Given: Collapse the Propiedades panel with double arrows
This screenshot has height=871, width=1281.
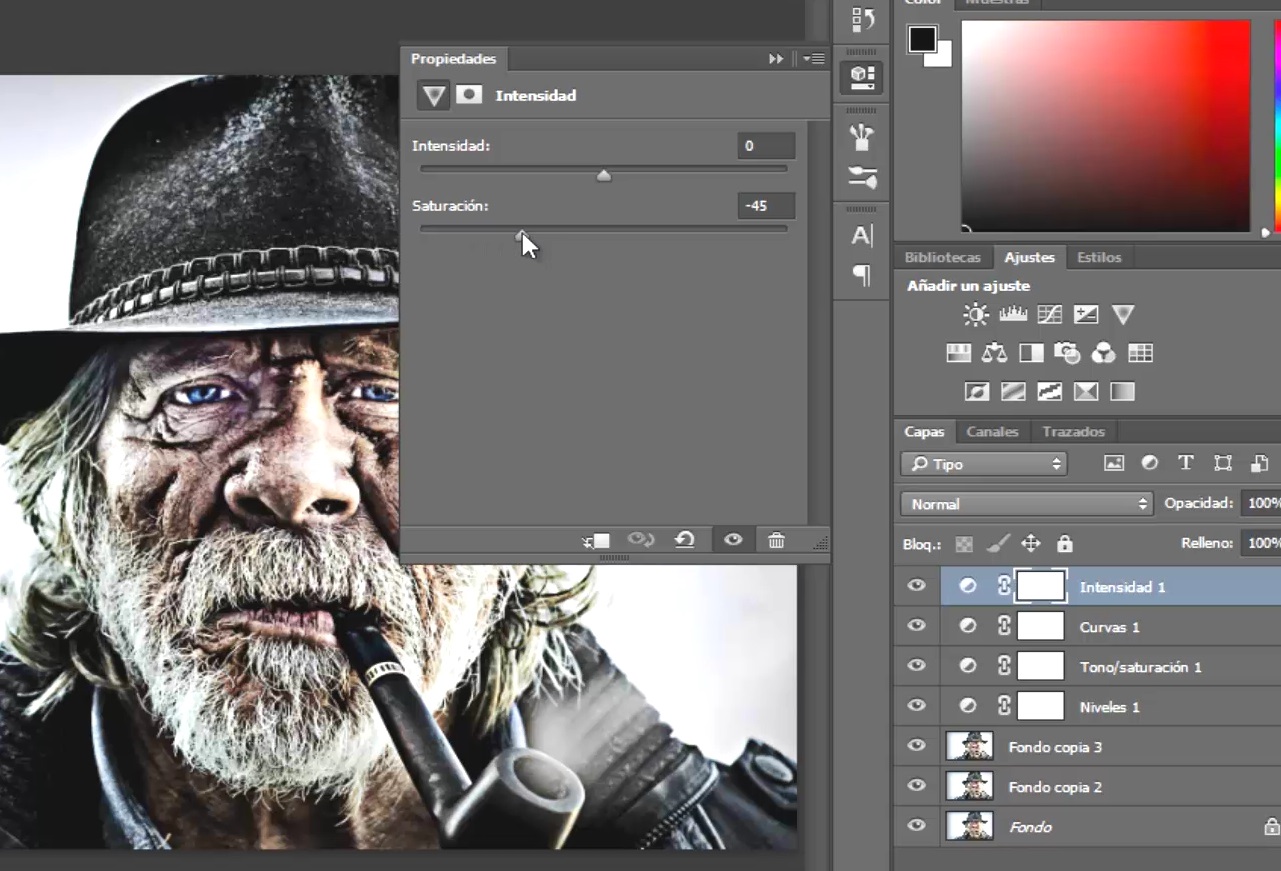Looking at the screenshot, I should [x=776, y=59].
